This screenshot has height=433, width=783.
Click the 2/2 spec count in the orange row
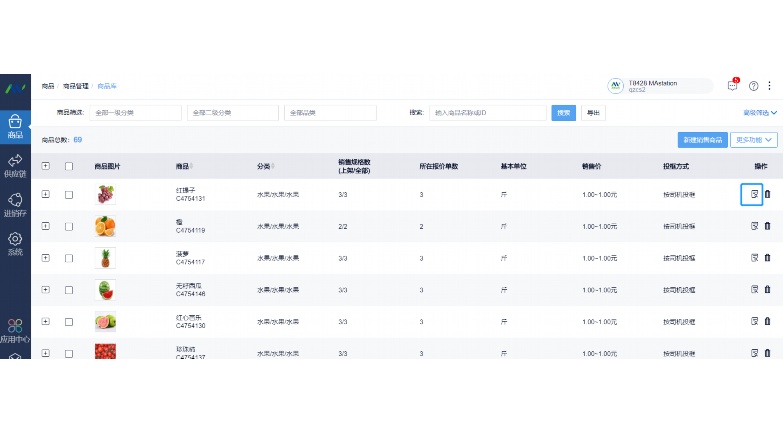tap(343, 227)
